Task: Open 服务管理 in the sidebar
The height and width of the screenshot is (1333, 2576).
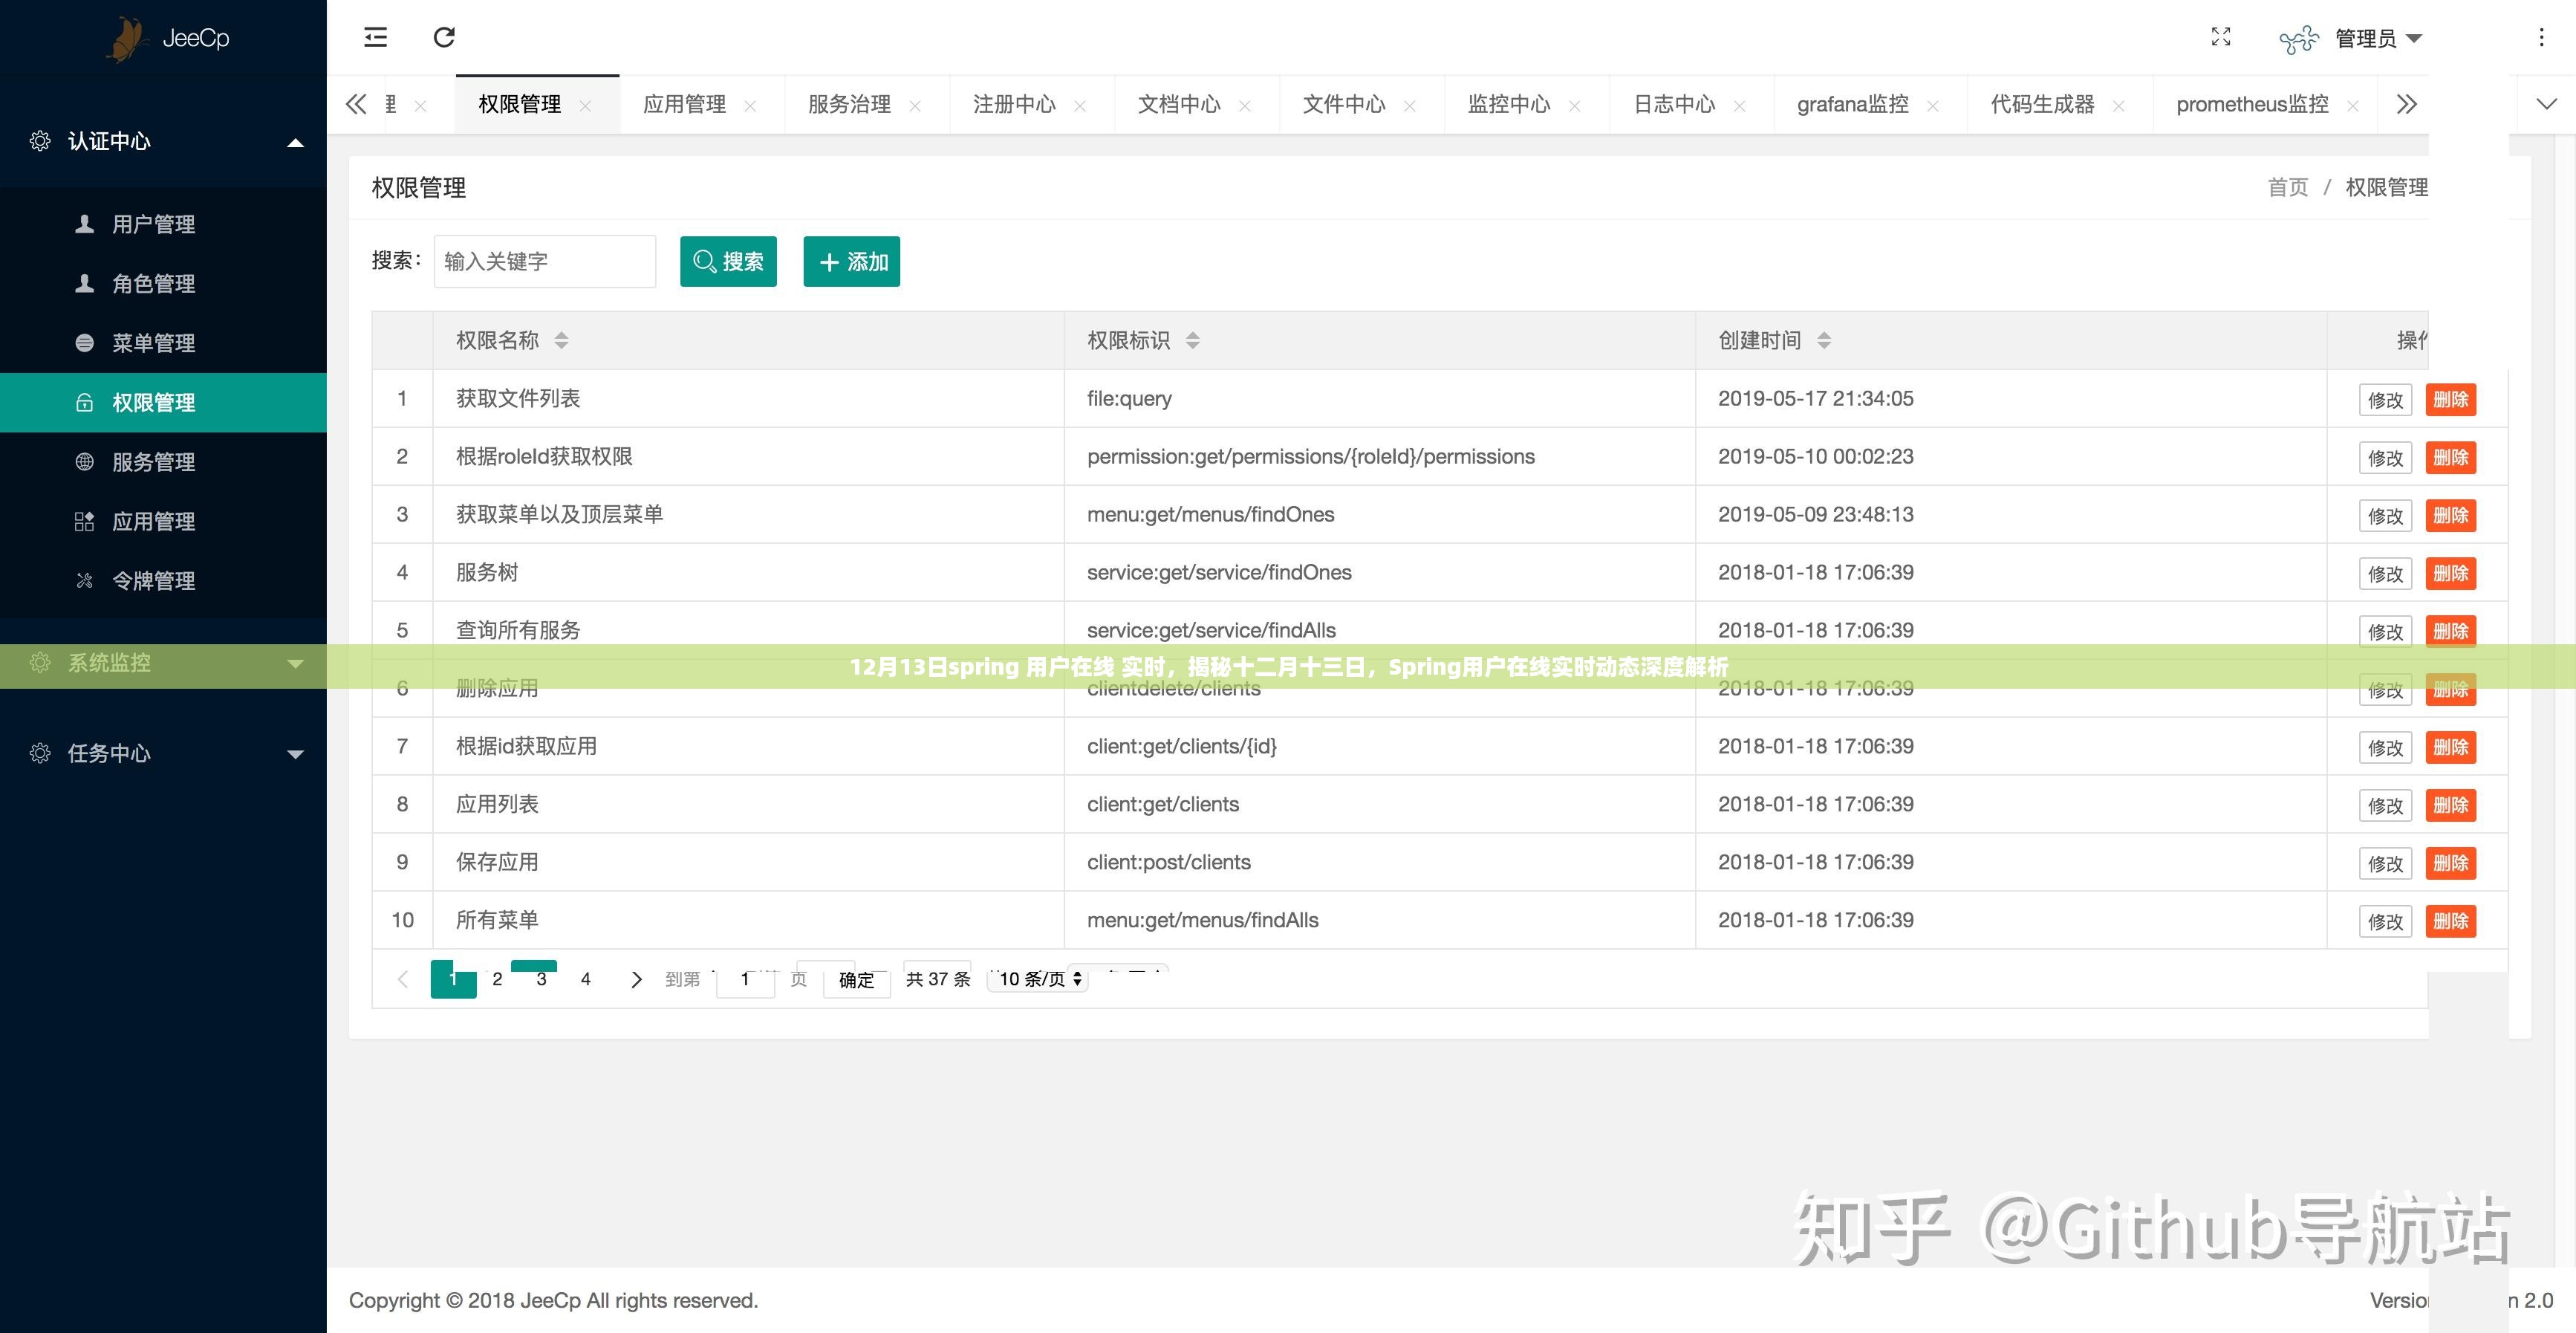Action: click(163, 462)
